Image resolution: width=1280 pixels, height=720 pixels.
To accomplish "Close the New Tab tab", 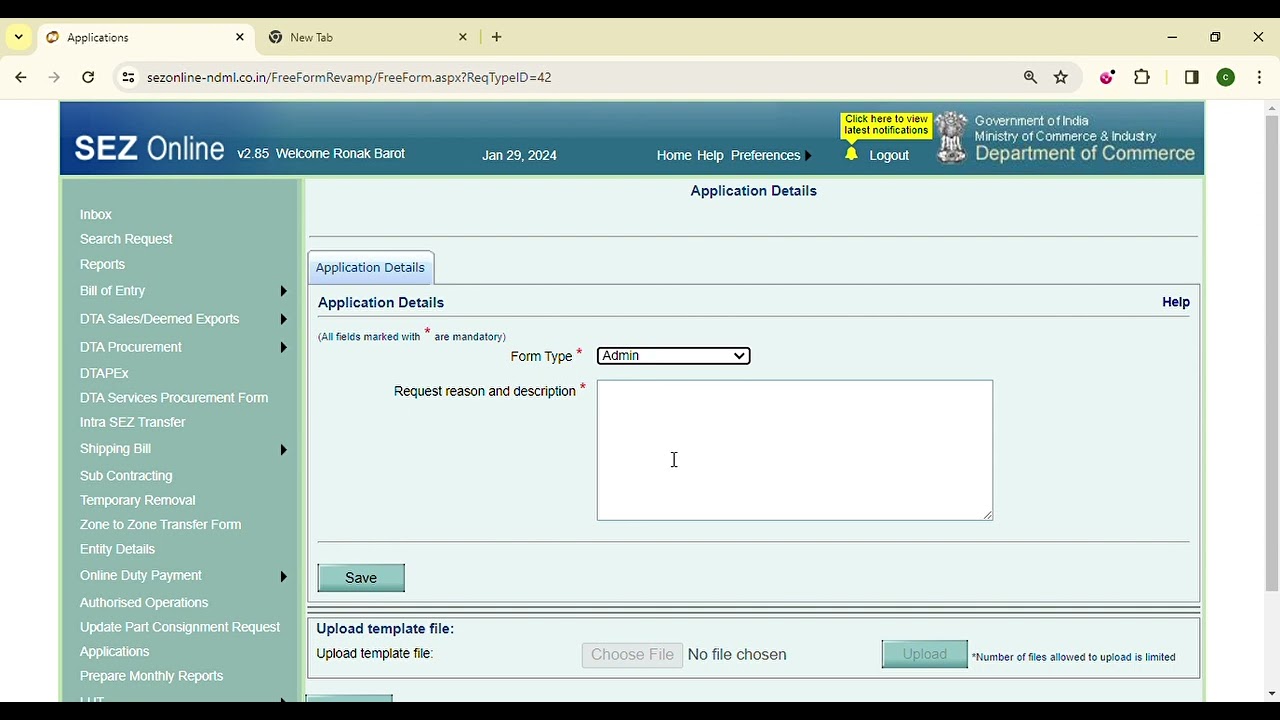I will [x=463, y=37].
